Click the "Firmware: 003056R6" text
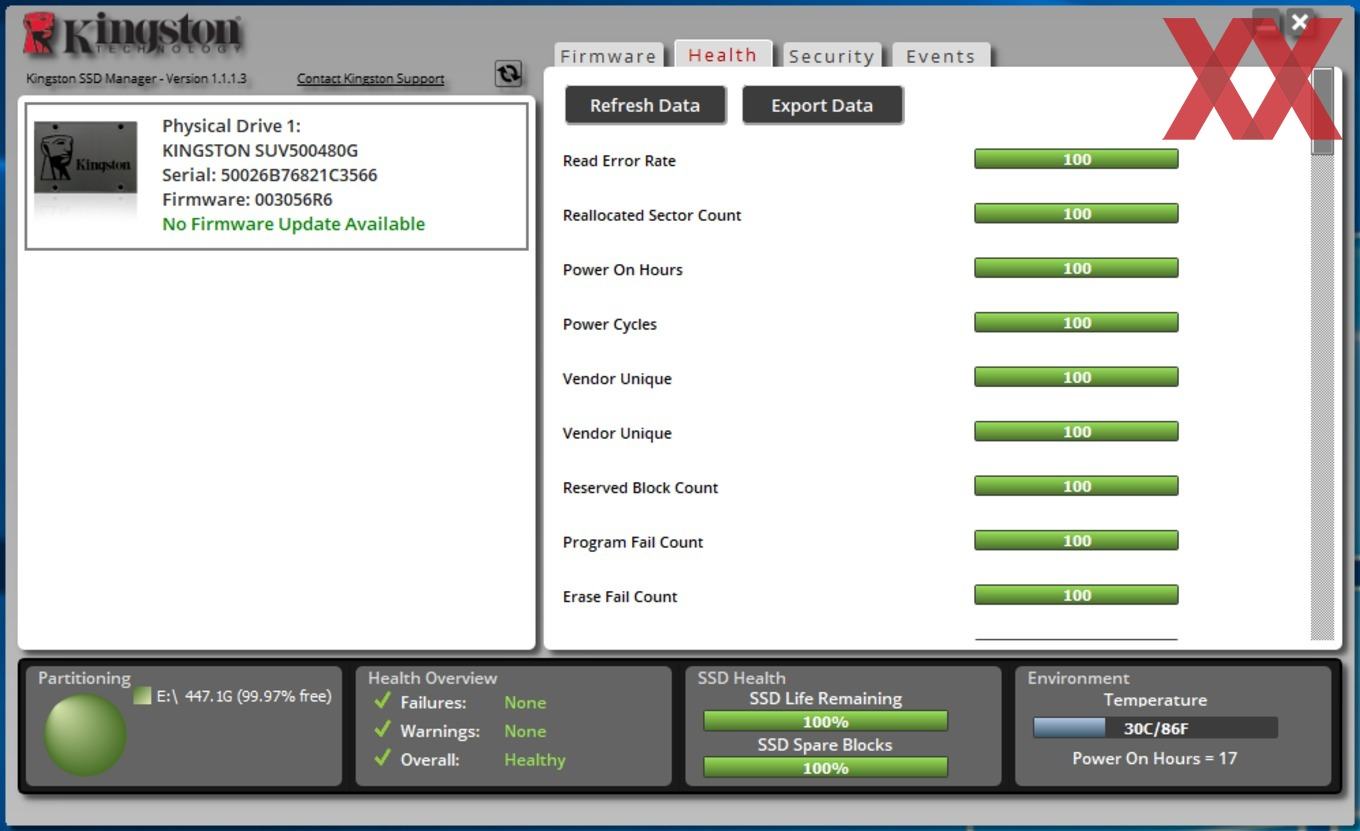Viewport: 1360px width, 831px height. coord(247,199)
